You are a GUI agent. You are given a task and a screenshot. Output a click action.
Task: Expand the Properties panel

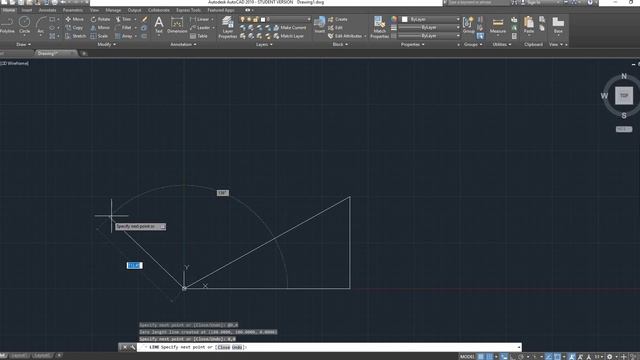click(x=412, y=44)
